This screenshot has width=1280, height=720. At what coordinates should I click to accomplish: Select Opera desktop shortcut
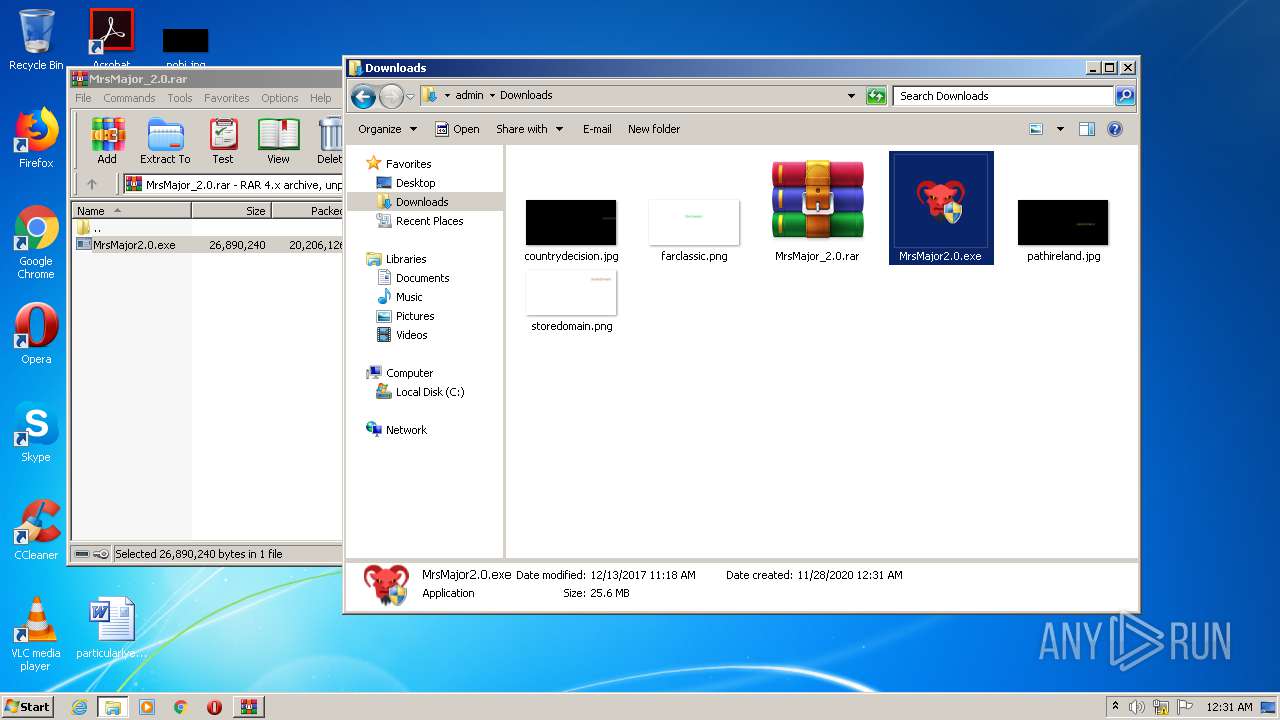pos(36,334)
